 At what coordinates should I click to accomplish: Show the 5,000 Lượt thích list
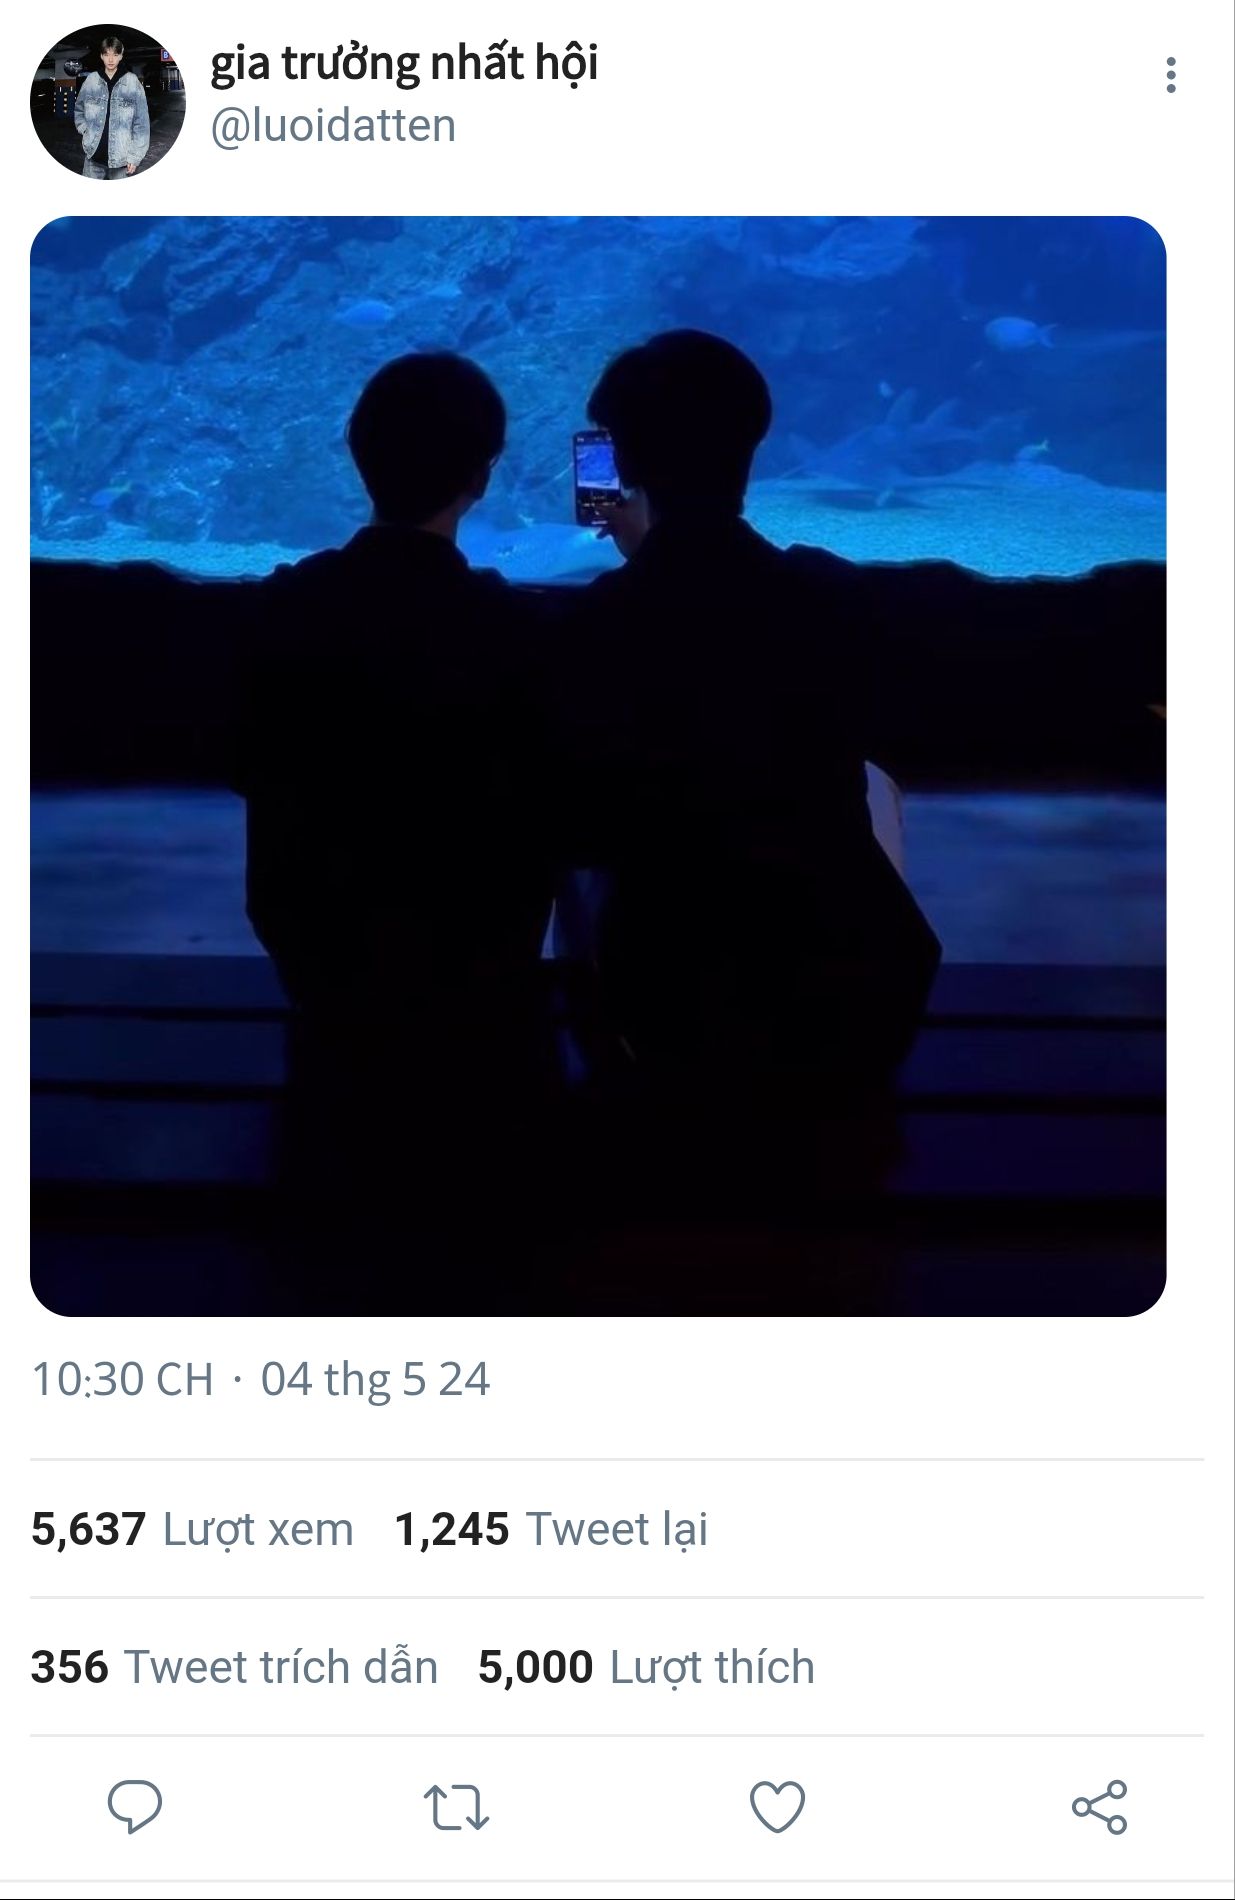(646, 1667)
